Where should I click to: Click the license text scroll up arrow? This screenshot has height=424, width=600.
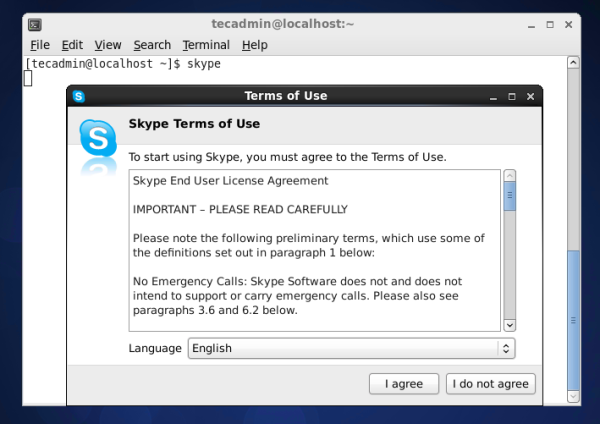[510, 176]
